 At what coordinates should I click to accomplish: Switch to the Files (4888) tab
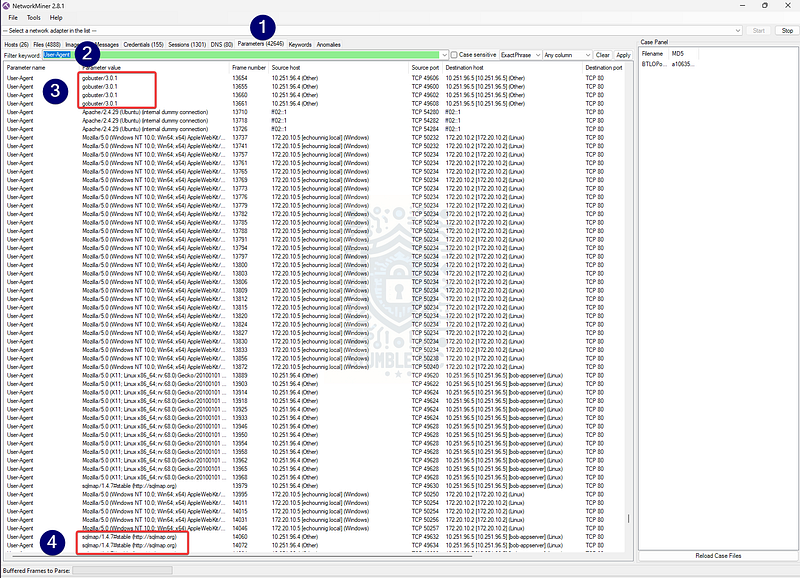(x=47, y=45)
